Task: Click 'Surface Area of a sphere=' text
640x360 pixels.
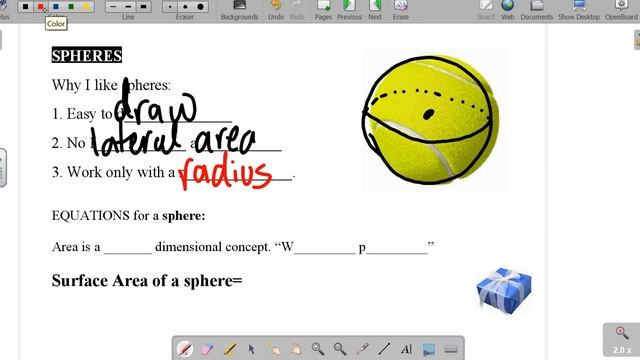Action: (x=147, y=281)
